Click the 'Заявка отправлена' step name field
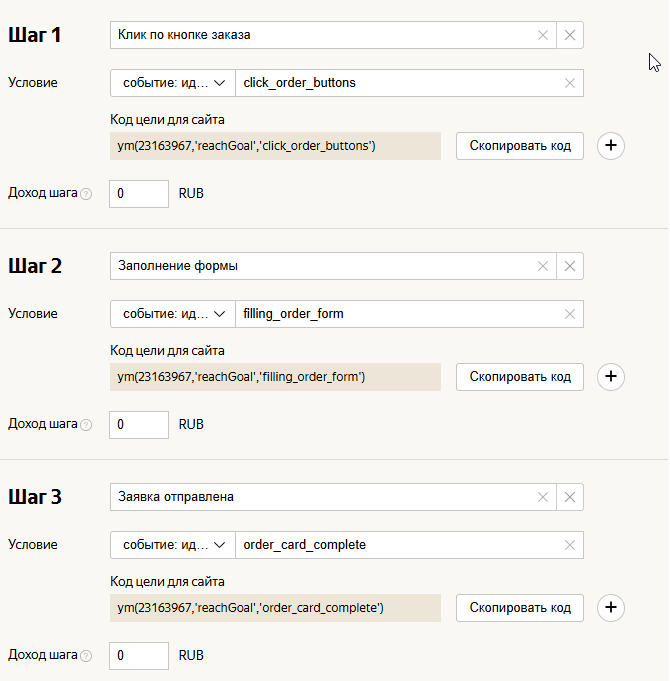Viewport: 670px width, 681px height. click(x=323, y=497)
